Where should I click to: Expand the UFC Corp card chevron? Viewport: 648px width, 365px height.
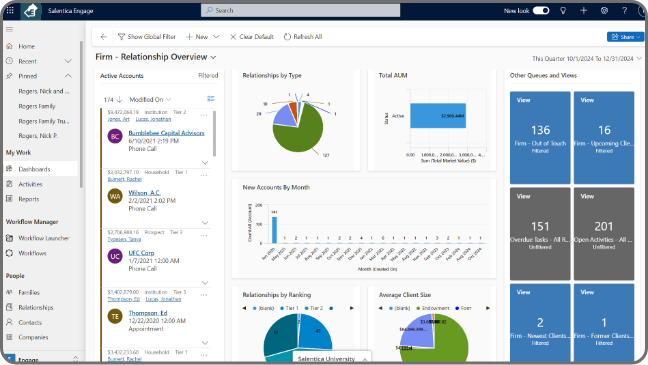[205, 282]
